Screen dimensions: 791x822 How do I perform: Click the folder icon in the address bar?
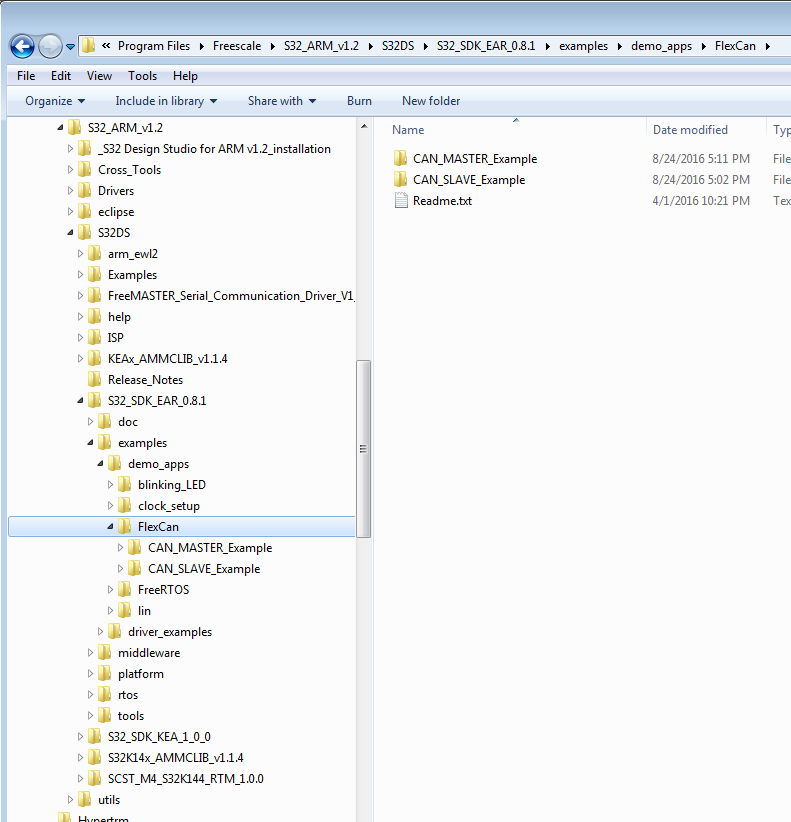tap(89, 46)
